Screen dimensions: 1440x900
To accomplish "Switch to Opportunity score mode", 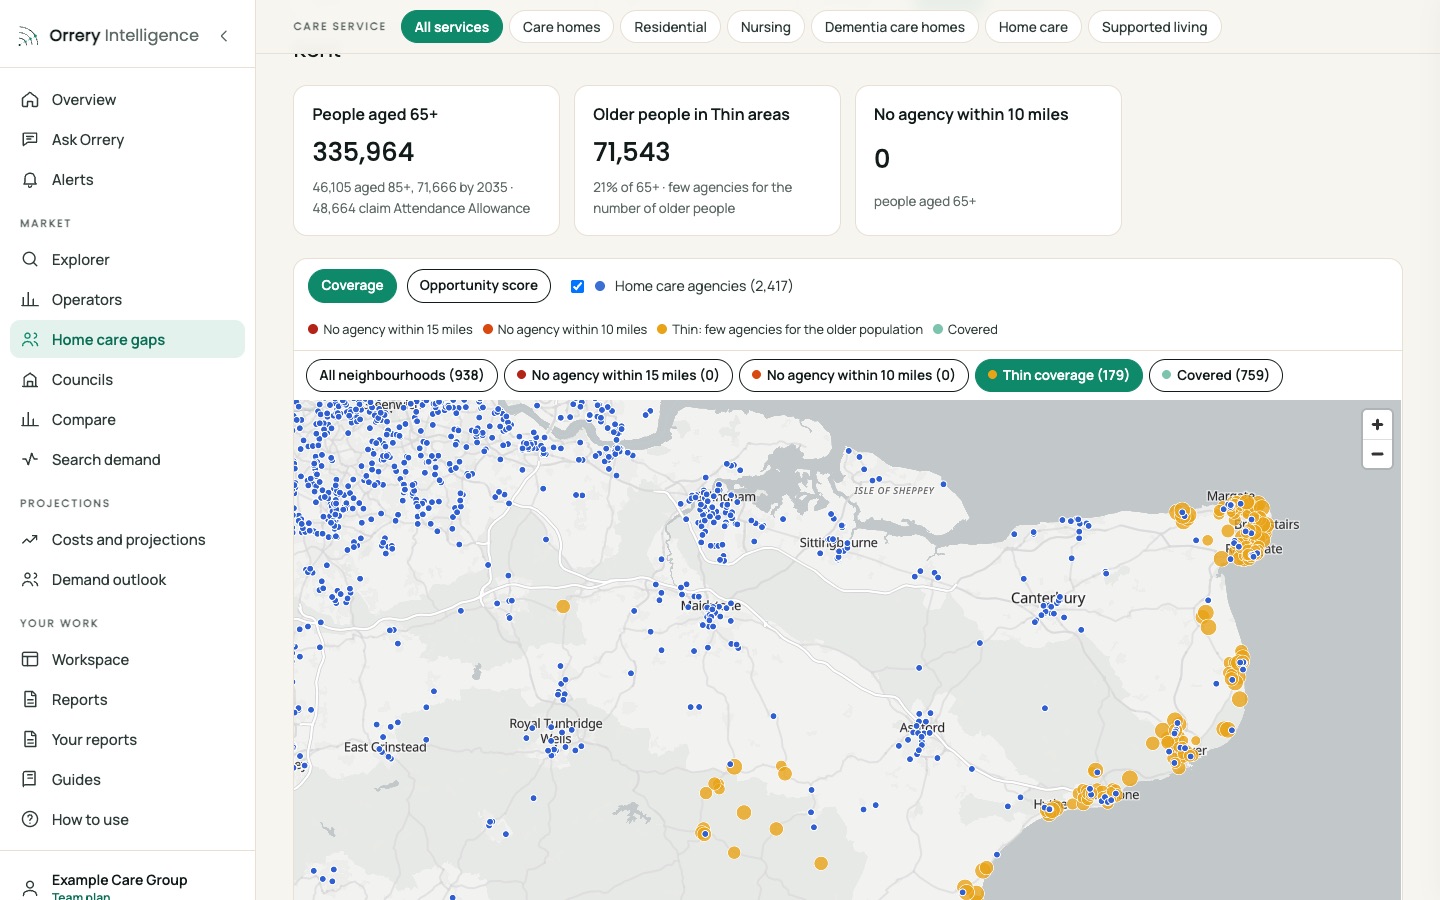I will coord(479,286).
